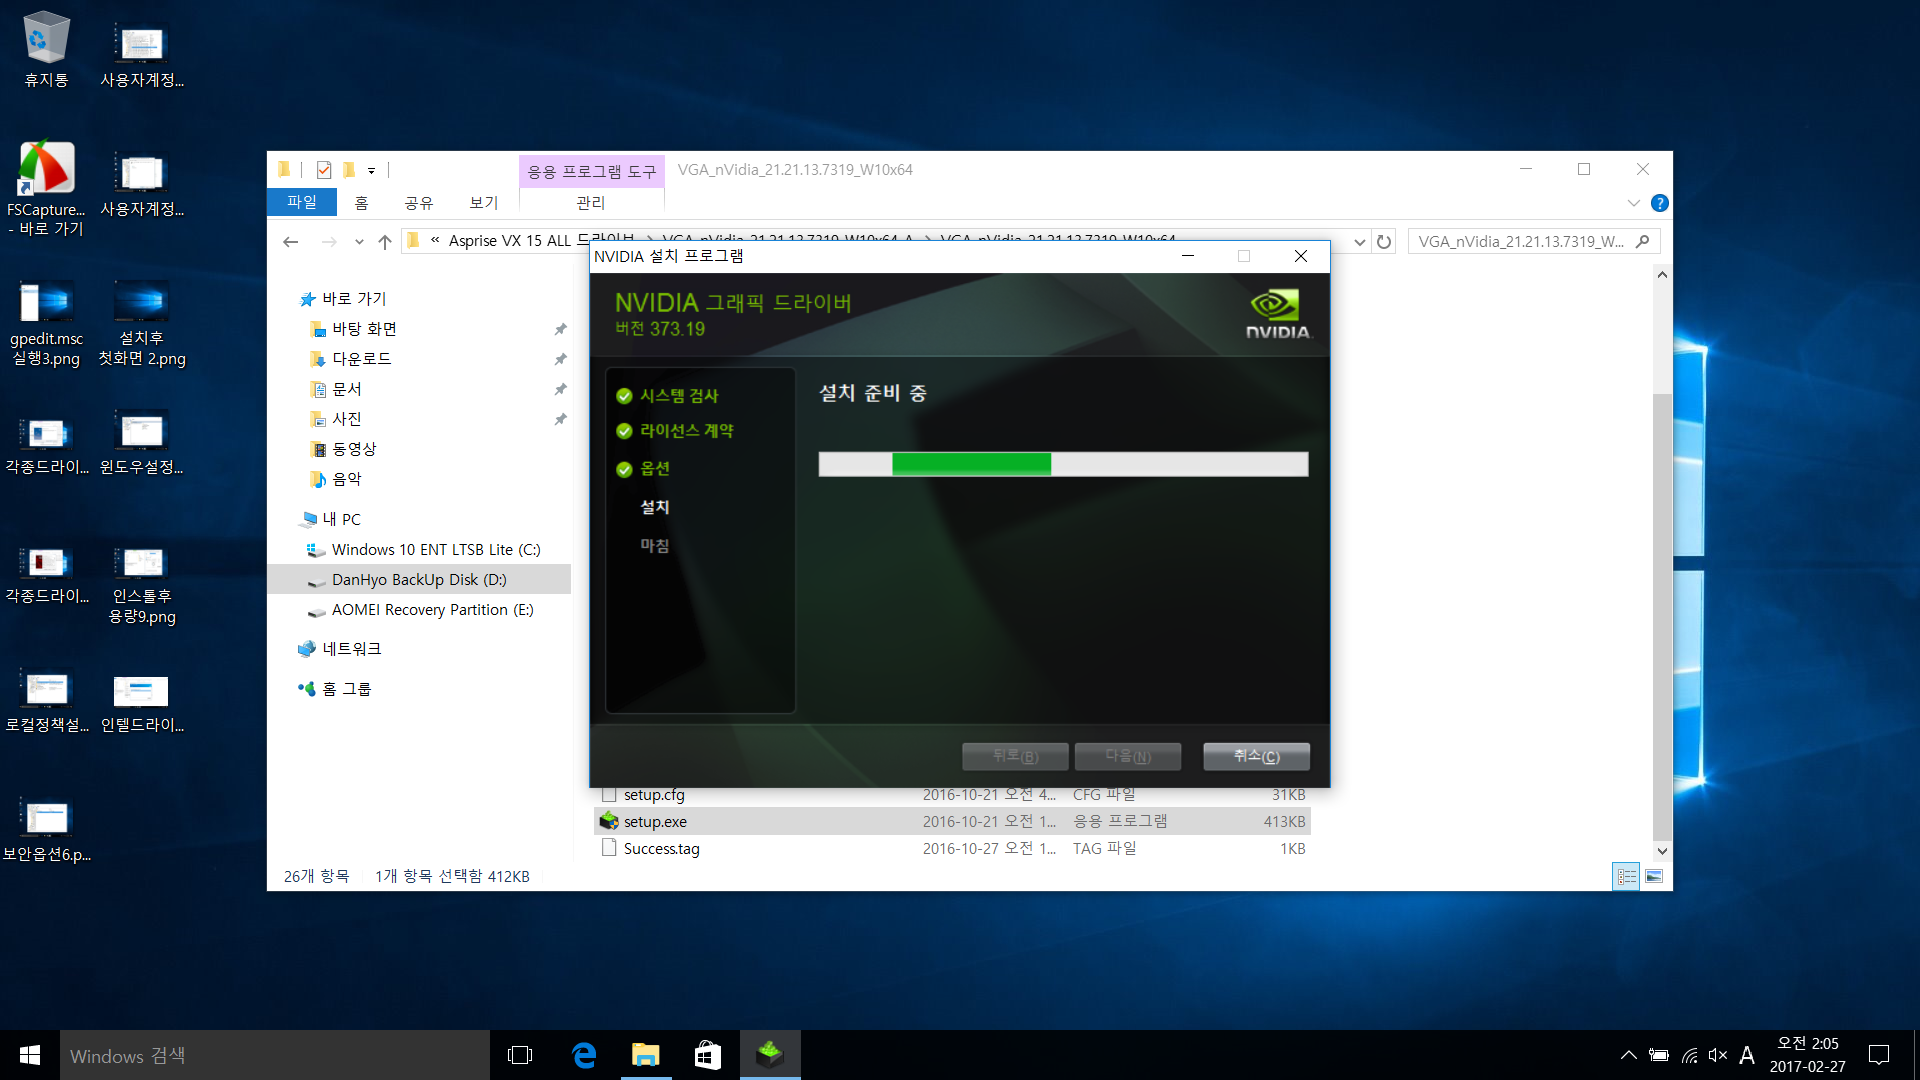Open the 관리 ribbon tab

(x=591, y=203)
